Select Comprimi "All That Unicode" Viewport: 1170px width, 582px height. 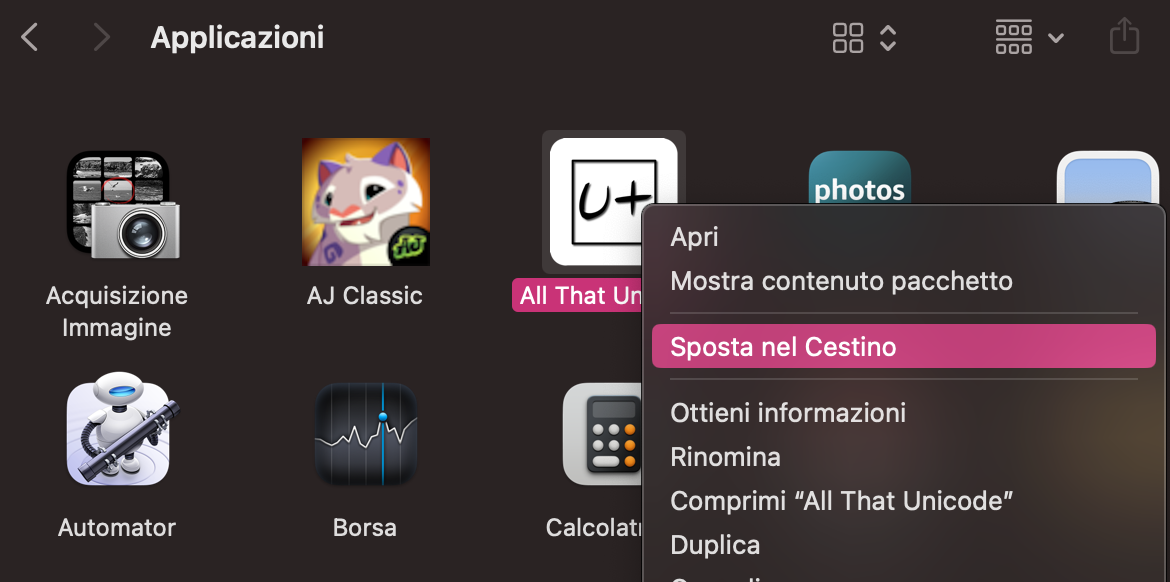[x=841, y=500]
